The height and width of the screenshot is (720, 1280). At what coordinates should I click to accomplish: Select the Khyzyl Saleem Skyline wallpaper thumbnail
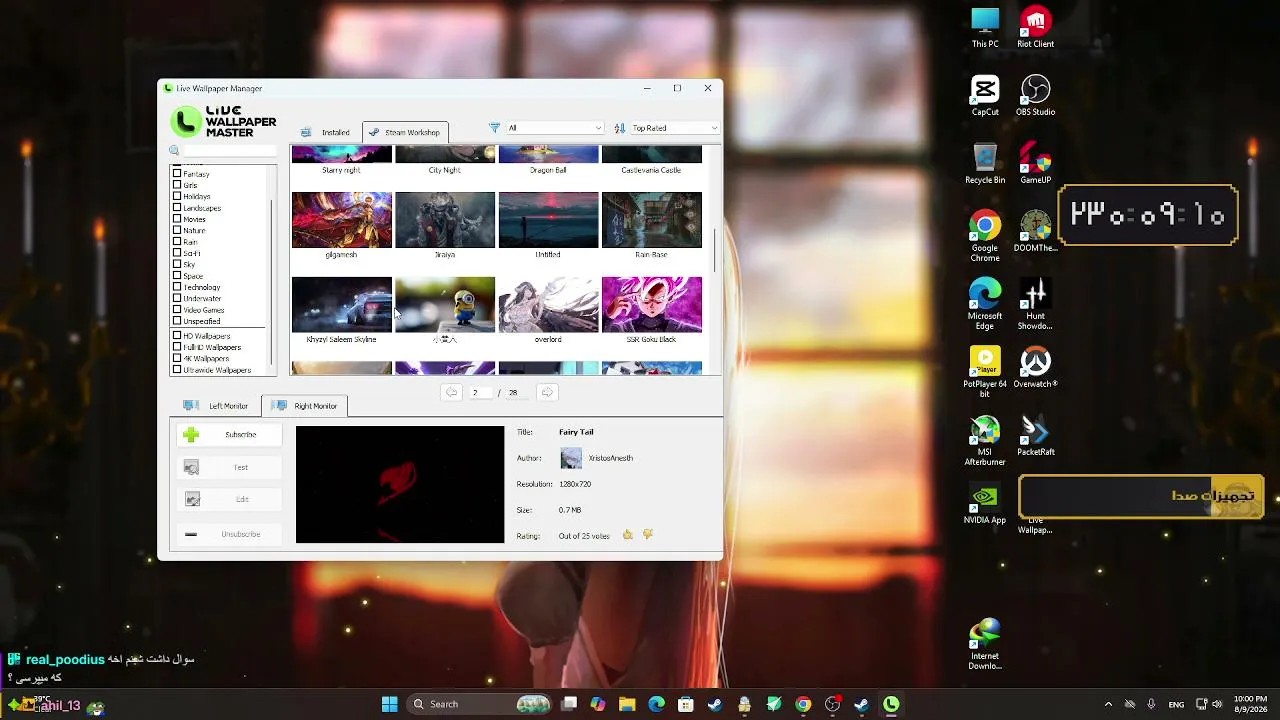coord(341,305)
